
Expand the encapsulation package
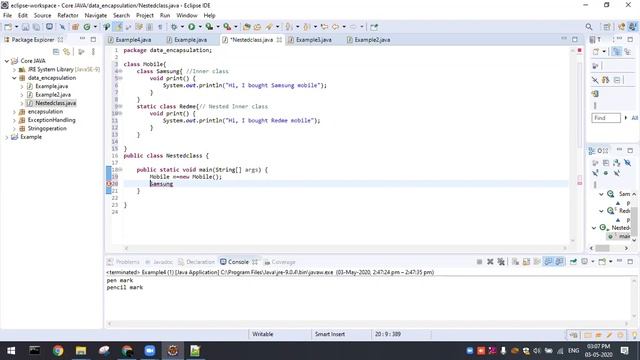[14, 111]
